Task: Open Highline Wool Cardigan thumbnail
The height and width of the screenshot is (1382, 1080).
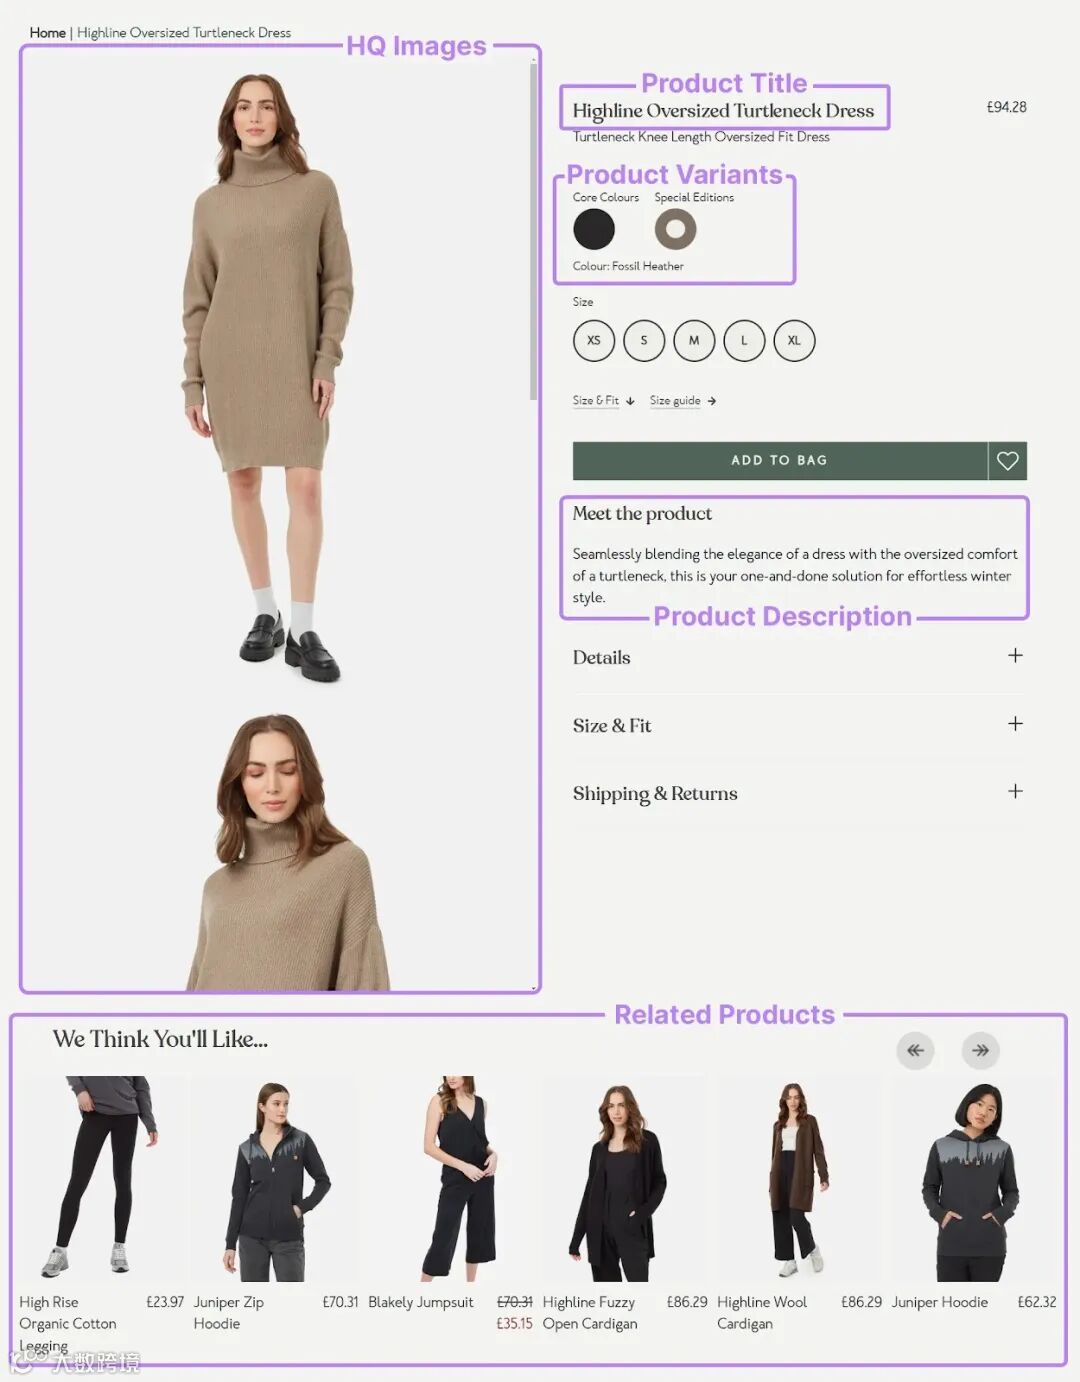Action: (796, 1179)
